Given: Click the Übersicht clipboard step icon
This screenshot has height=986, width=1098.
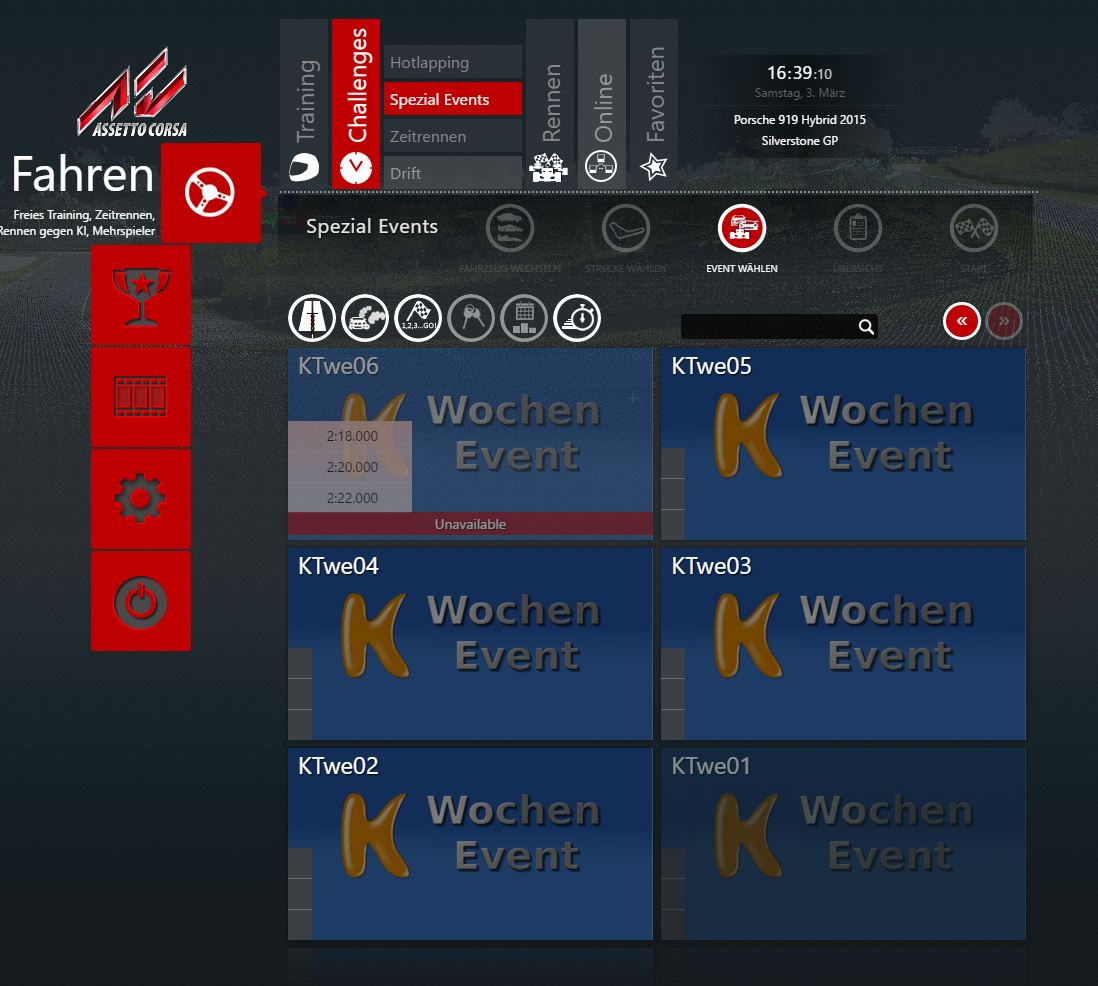Looking at the screenshot, I should click(x=858, y=228).
